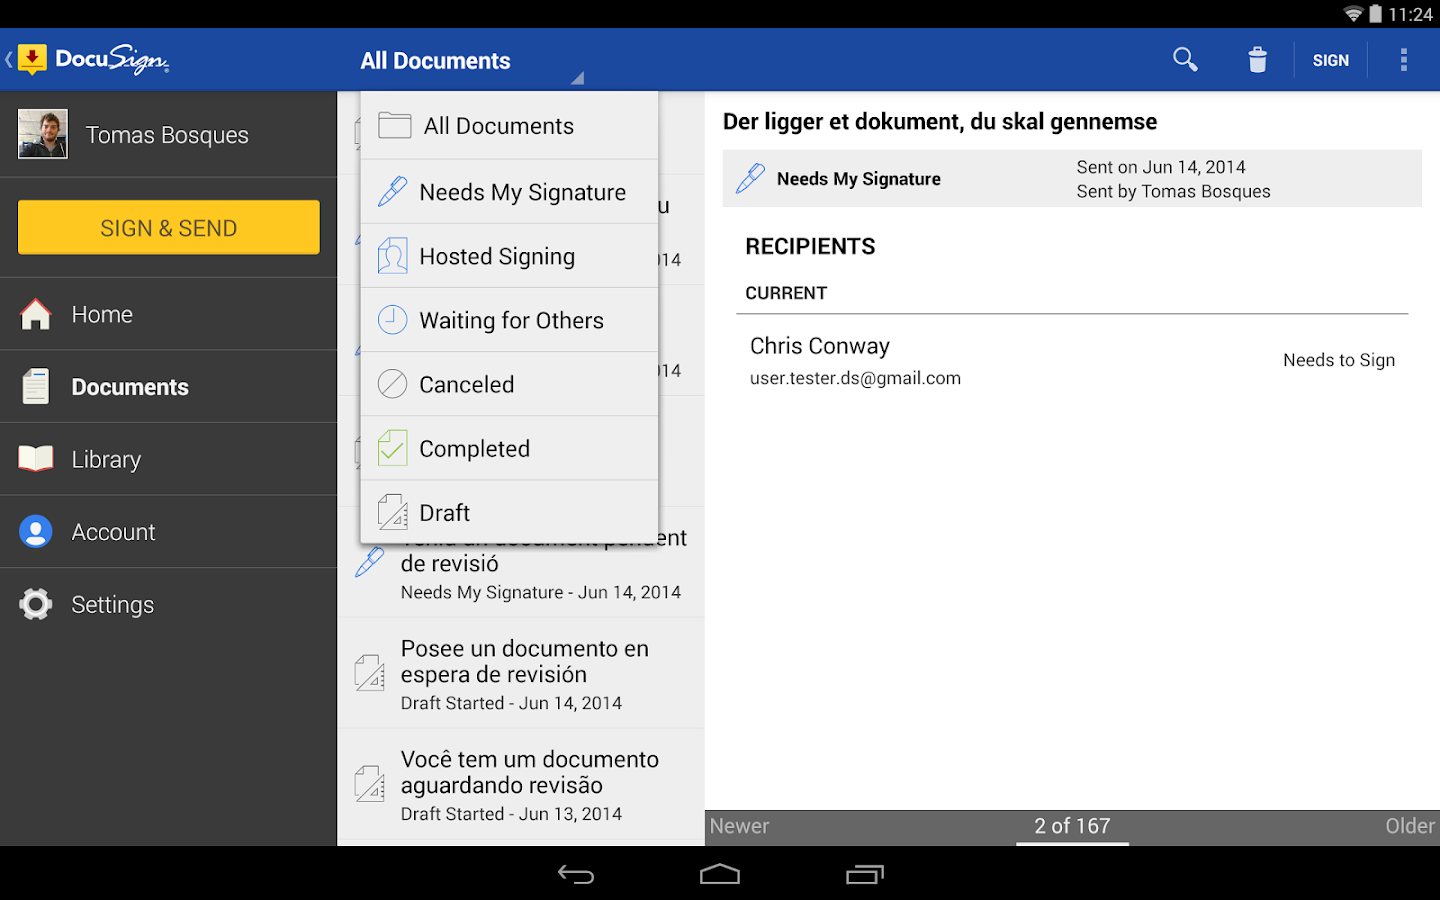The image size is (1440, 900).
Task: Click the SIGN button in the top bar
Action: click(x=1331, y=60)
